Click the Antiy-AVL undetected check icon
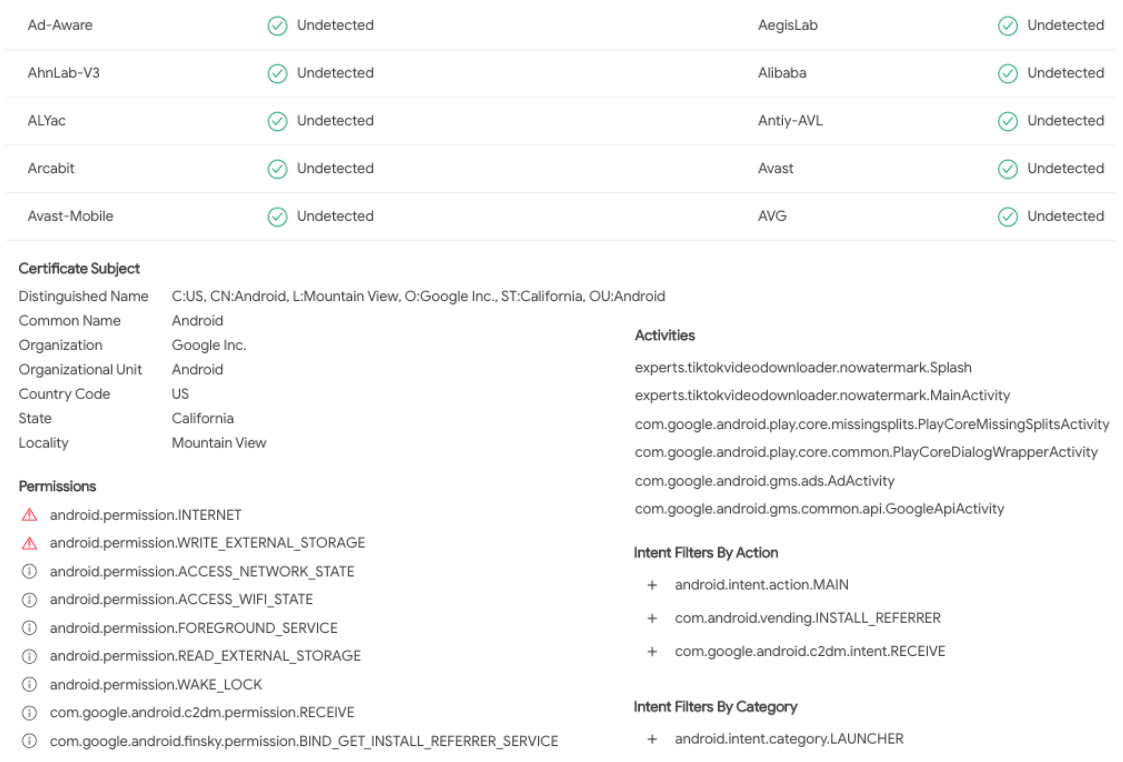The height and width of the screenshot is (762, 1123). 1008,122
